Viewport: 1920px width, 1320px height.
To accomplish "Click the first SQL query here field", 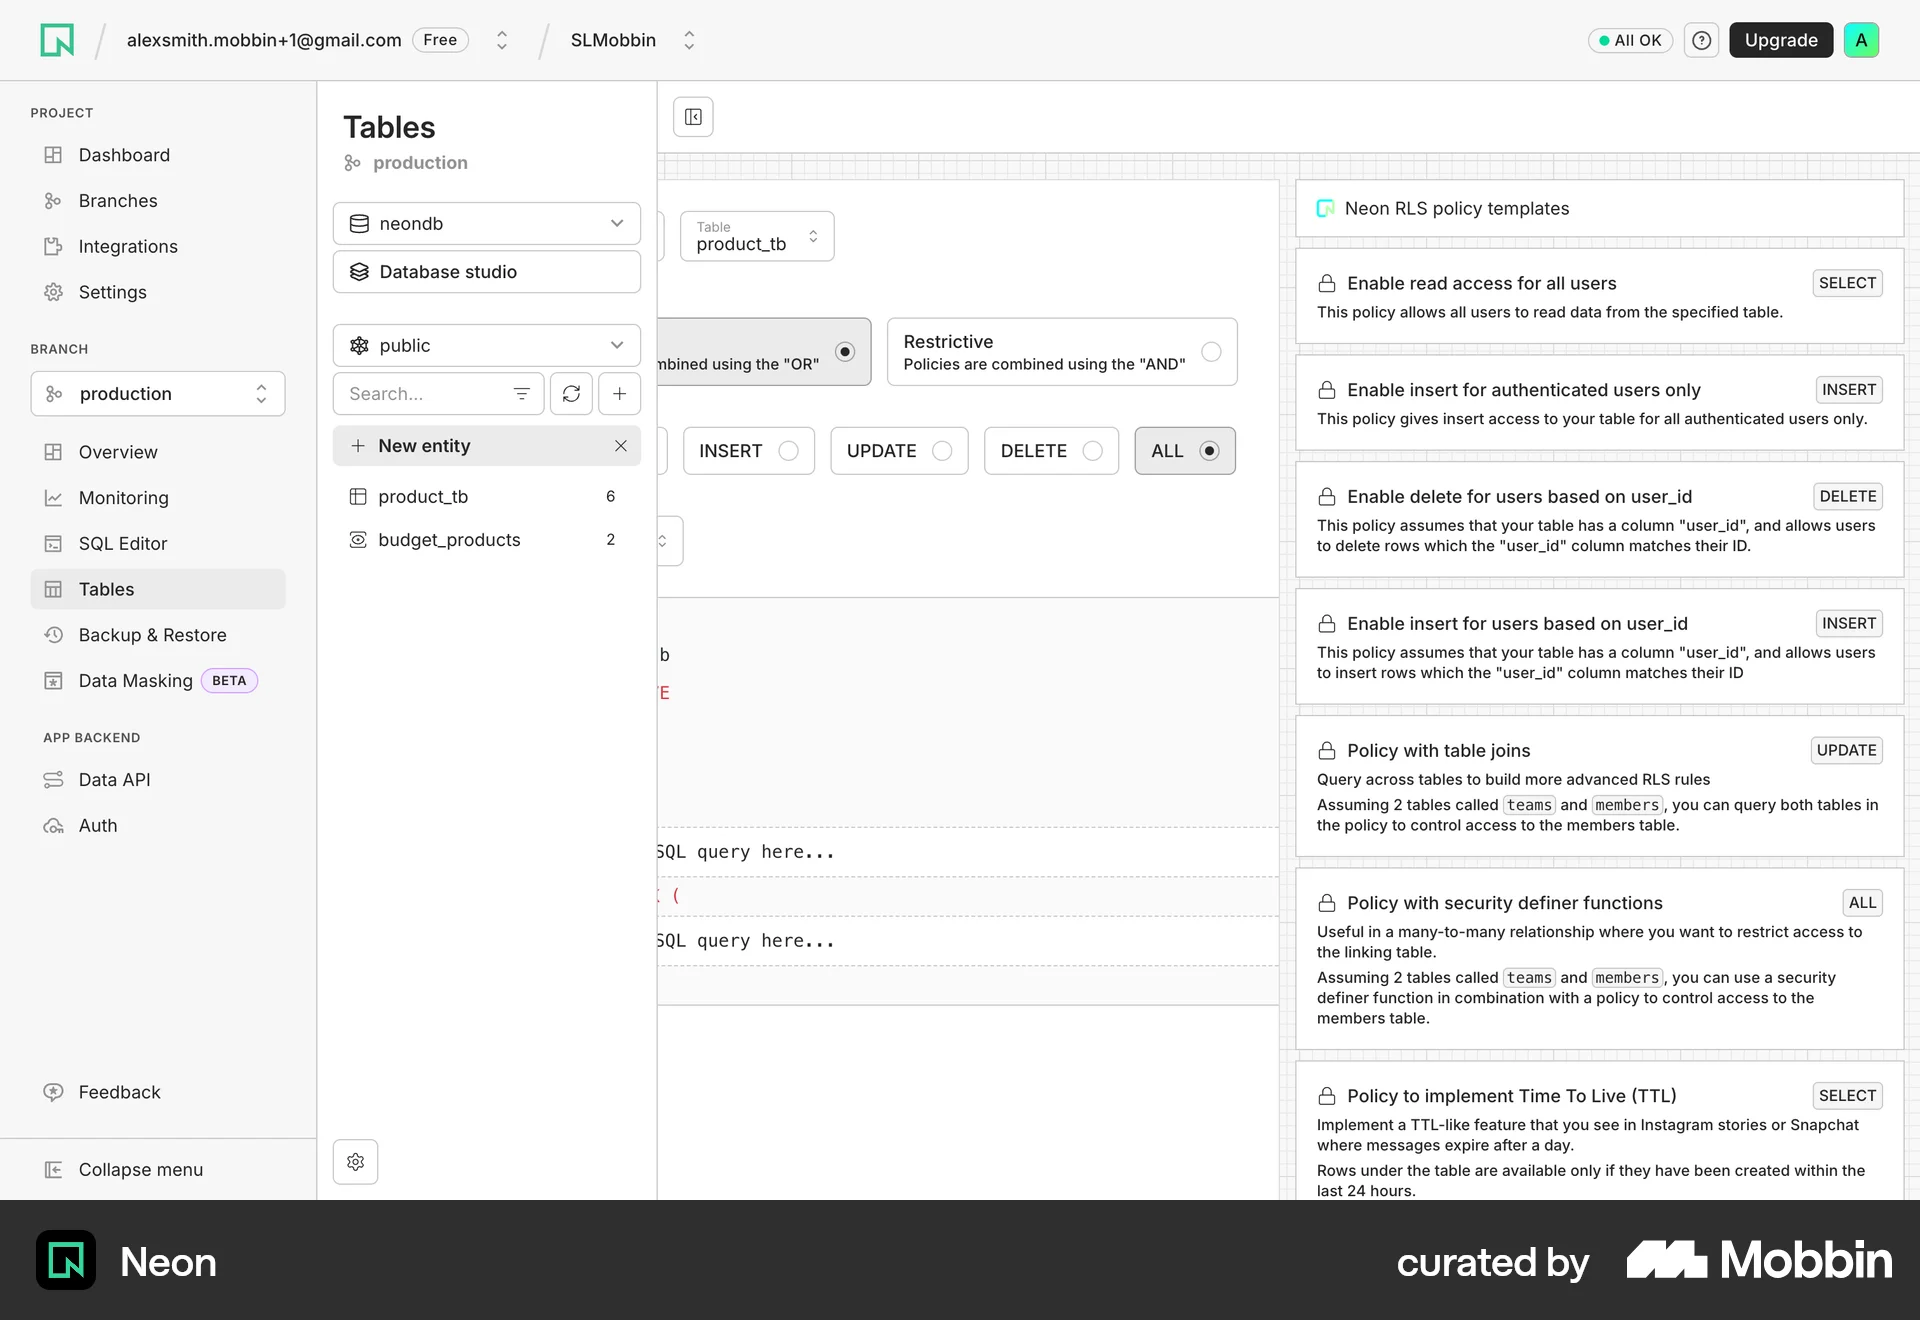I will pos(968,852).
